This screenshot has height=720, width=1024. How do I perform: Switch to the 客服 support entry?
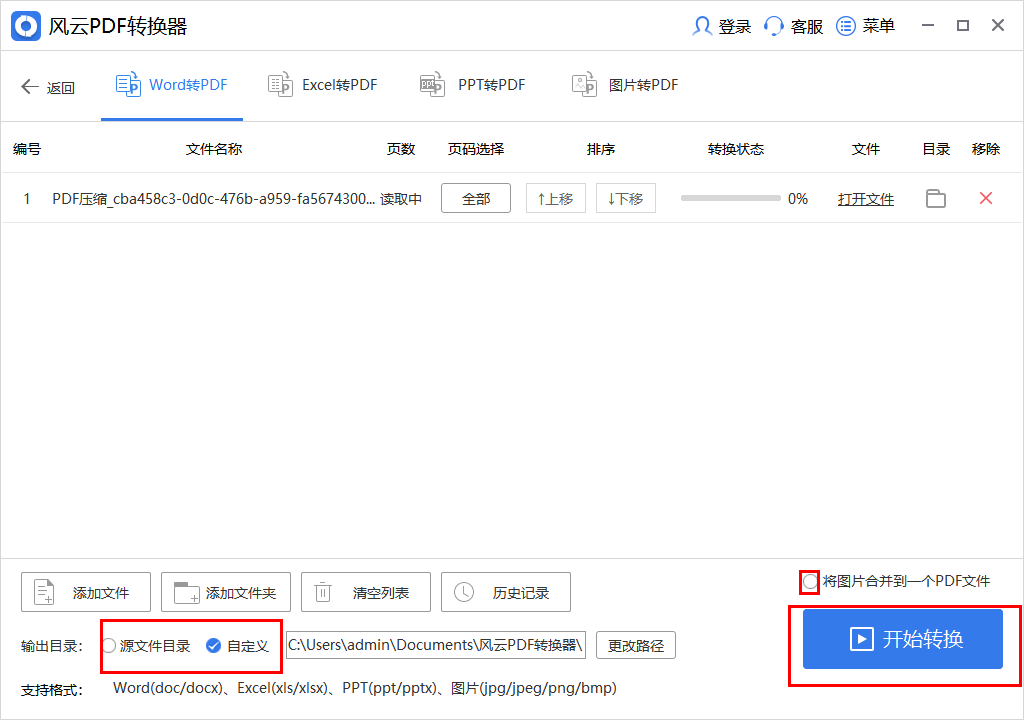pyautogui.click(x=793, y=25)
